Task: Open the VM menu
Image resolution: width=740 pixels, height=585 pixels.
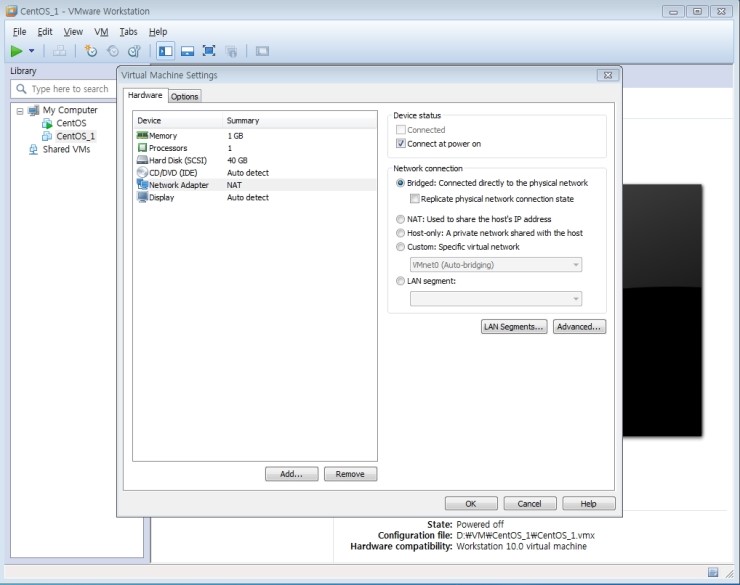Action: click(101, 32)
